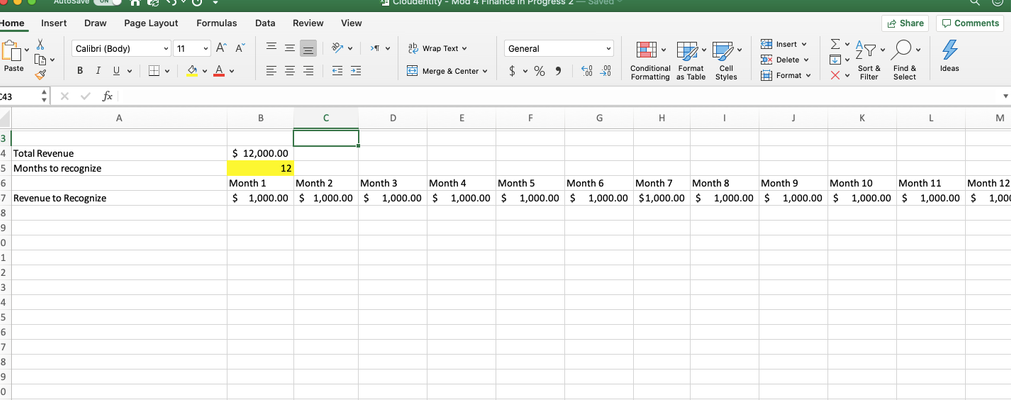The height and width of the screenshot is (400, 1011).
Task: Open Find & Select magnifier
Action: [x=904, y=61]
